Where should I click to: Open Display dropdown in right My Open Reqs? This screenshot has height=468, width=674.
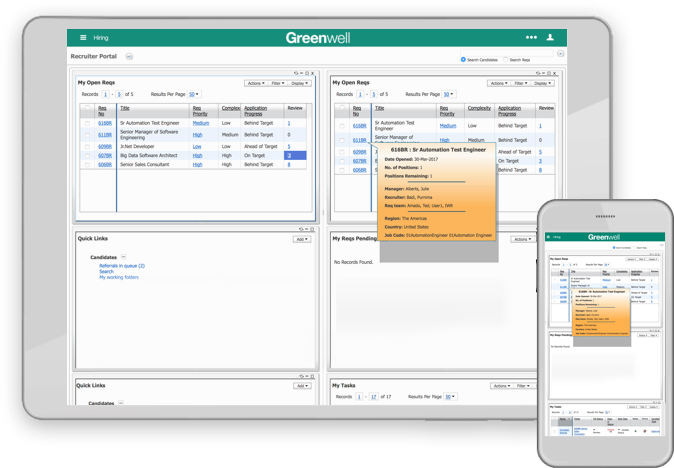tap(542, 83)
